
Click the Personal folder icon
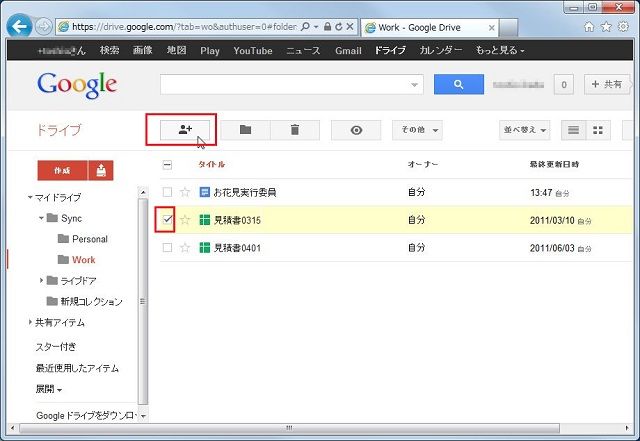pyautogui.click(x=63, y=238)
